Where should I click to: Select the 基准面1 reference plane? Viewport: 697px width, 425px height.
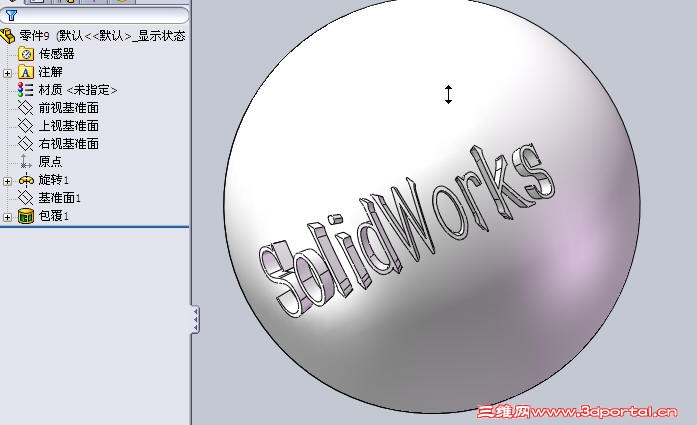pyautogui.click(x=59, y=198)
